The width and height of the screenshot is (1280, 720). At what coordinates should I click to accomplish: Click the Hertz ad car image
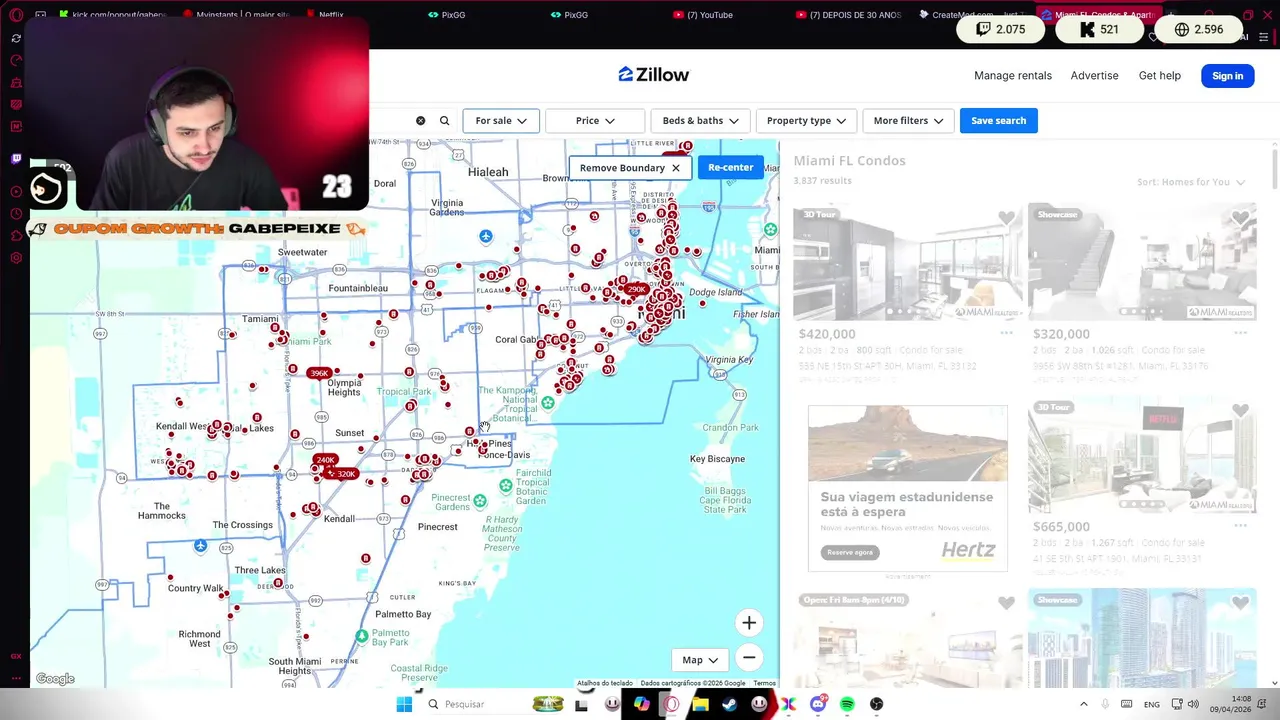tap(907, 445)
